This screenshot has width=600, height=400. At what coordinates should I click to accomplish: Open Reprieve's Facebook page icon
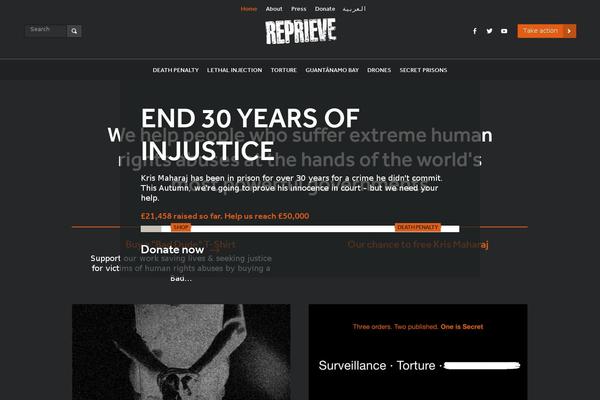pyautogui.click(x=475, y=31)
